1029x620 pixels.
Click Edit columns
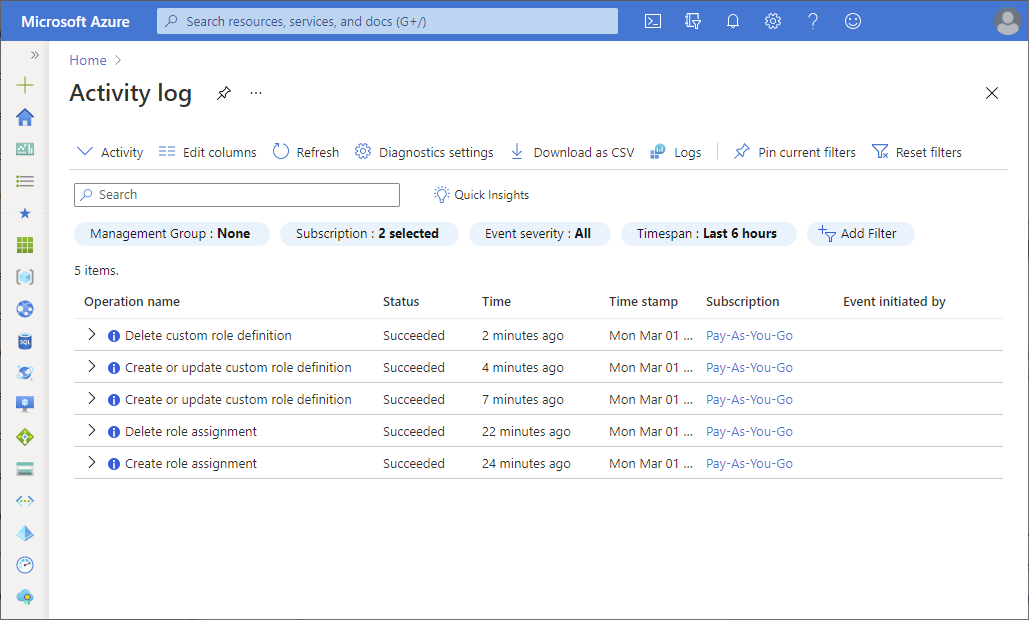(x=207, y=152)
